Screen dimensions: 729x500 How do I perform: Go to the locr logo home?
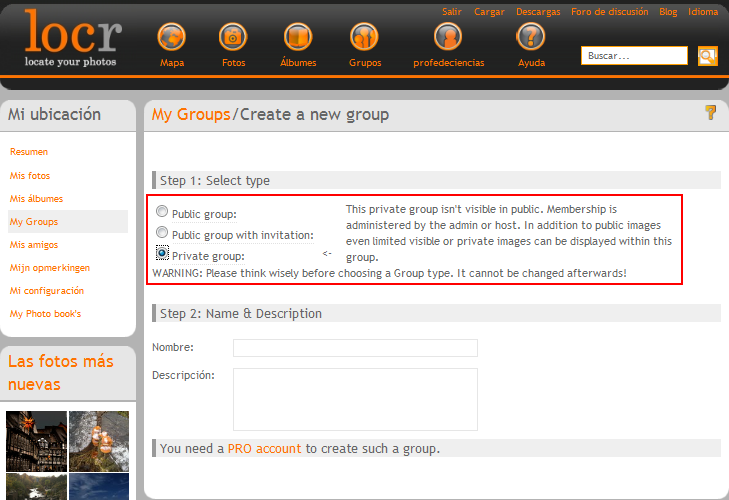[72, 38]
